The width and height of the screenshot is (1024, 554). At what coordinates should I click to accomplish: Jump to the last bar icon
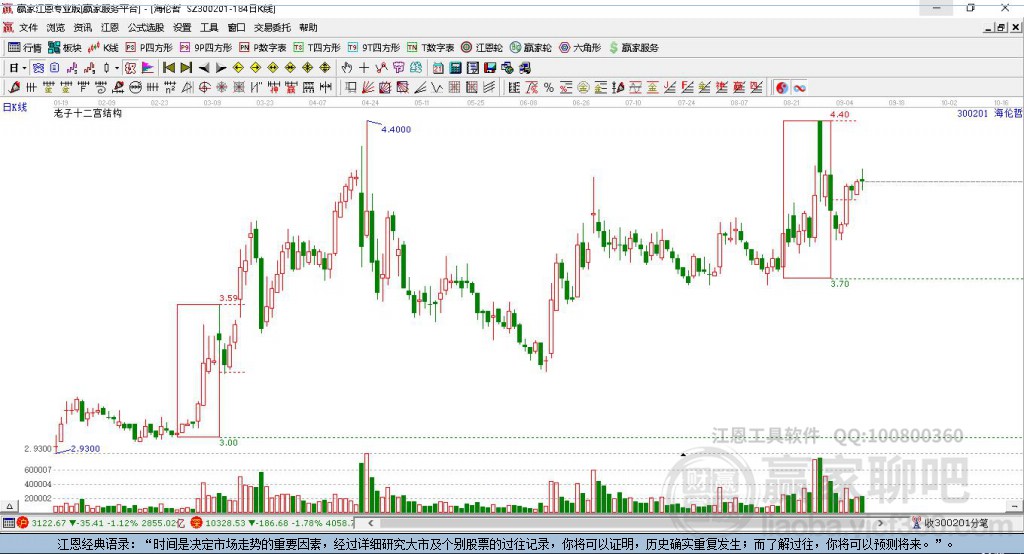point(186,68)
